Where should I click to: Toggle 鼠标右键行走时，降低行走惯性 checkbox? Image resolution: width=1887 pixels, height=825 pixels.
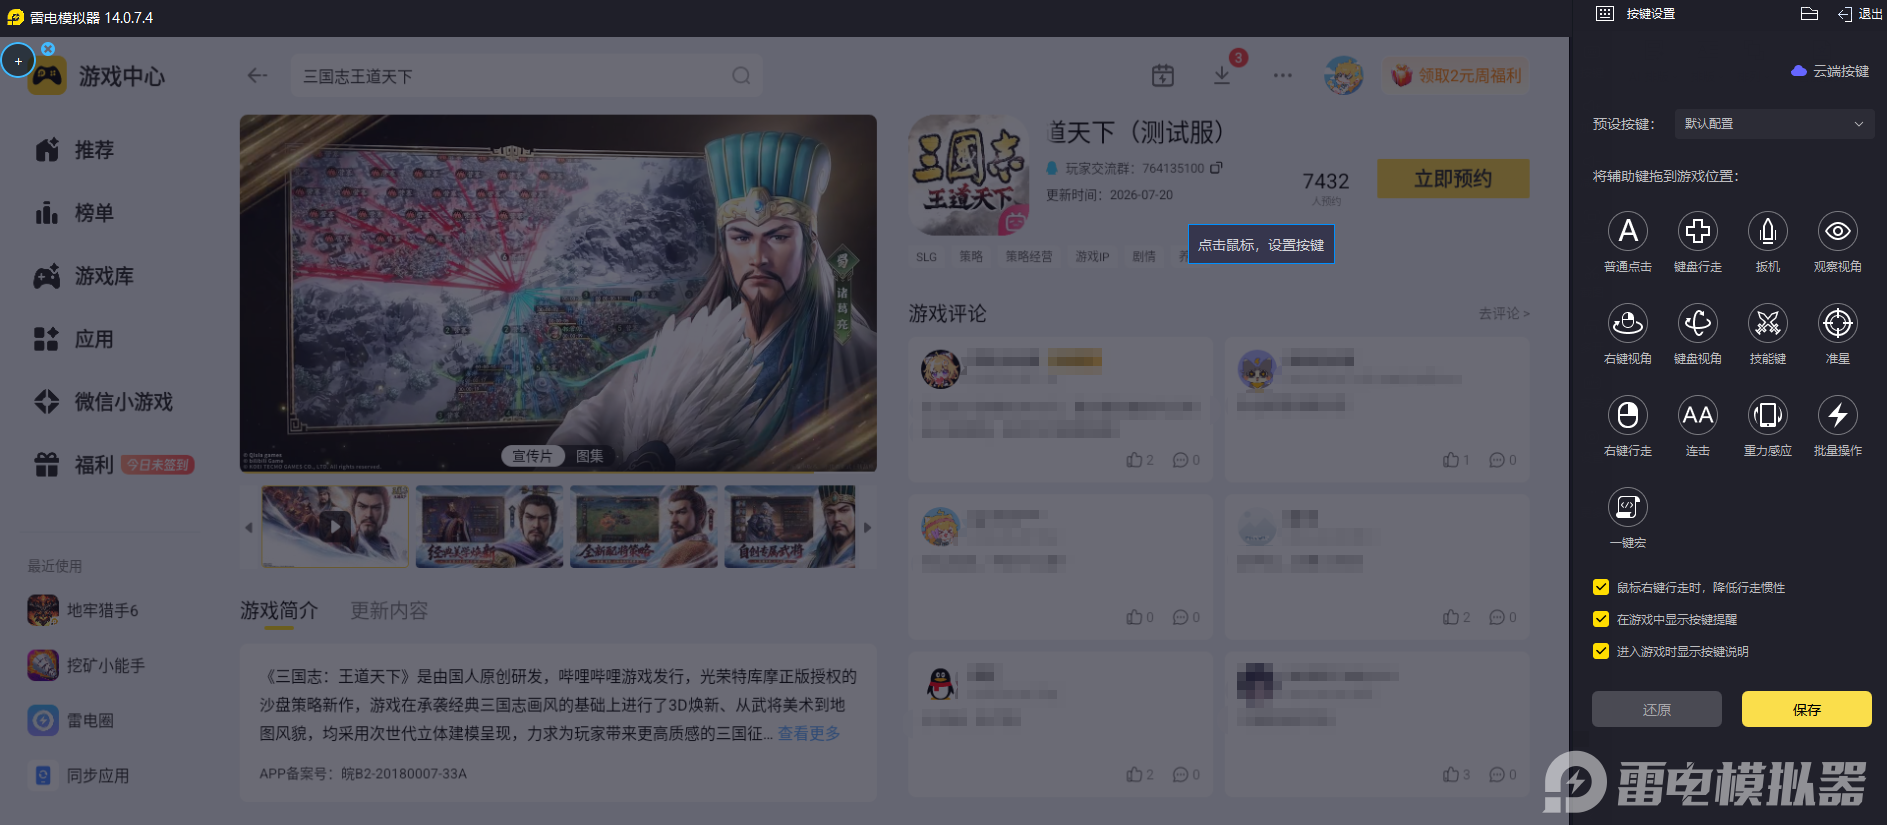[x=1601, y=587]
